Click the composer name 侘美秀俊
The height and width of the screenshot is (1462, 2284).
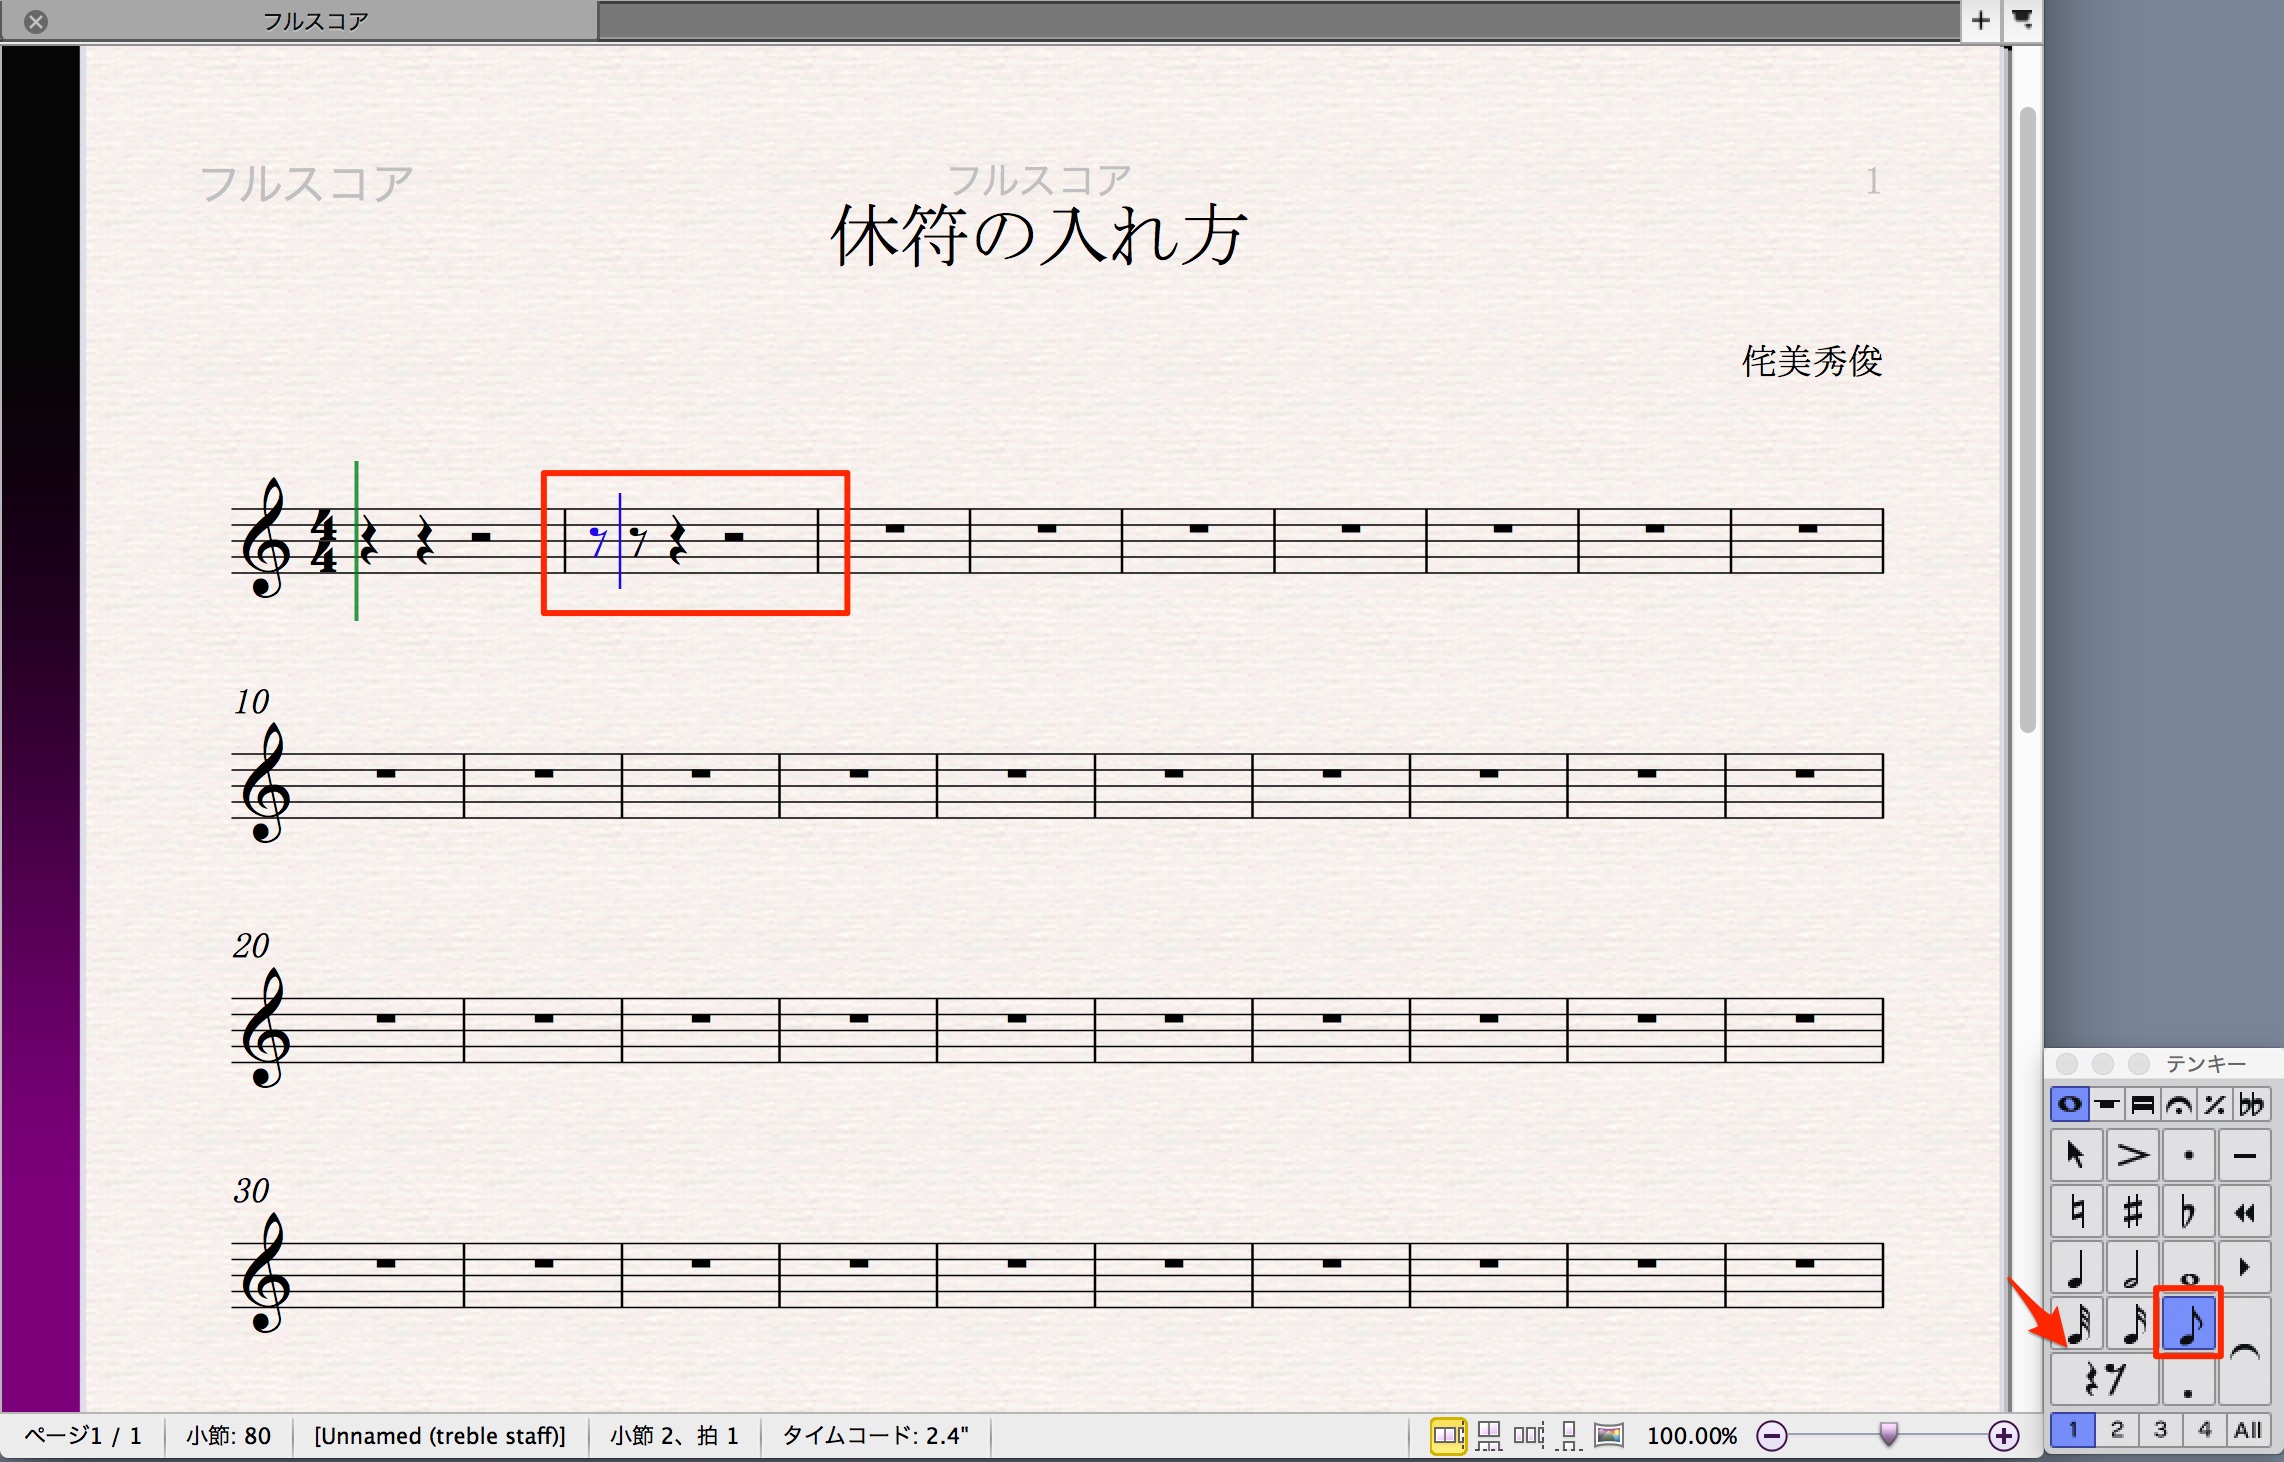[x=1812, y=361]
